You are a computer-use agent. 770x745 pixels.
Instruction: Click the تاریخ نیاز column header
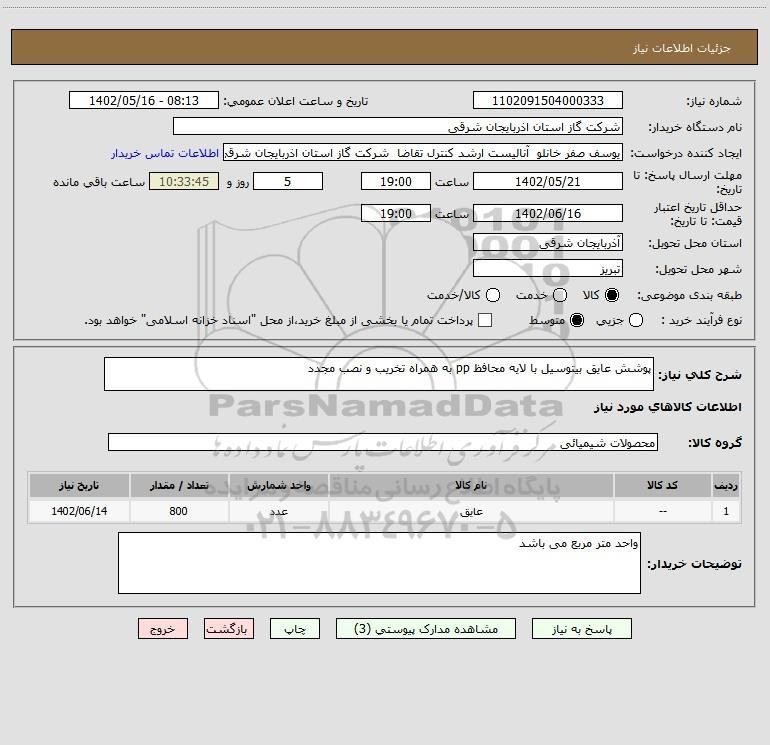pyautogui.click(x=79, y=485)
